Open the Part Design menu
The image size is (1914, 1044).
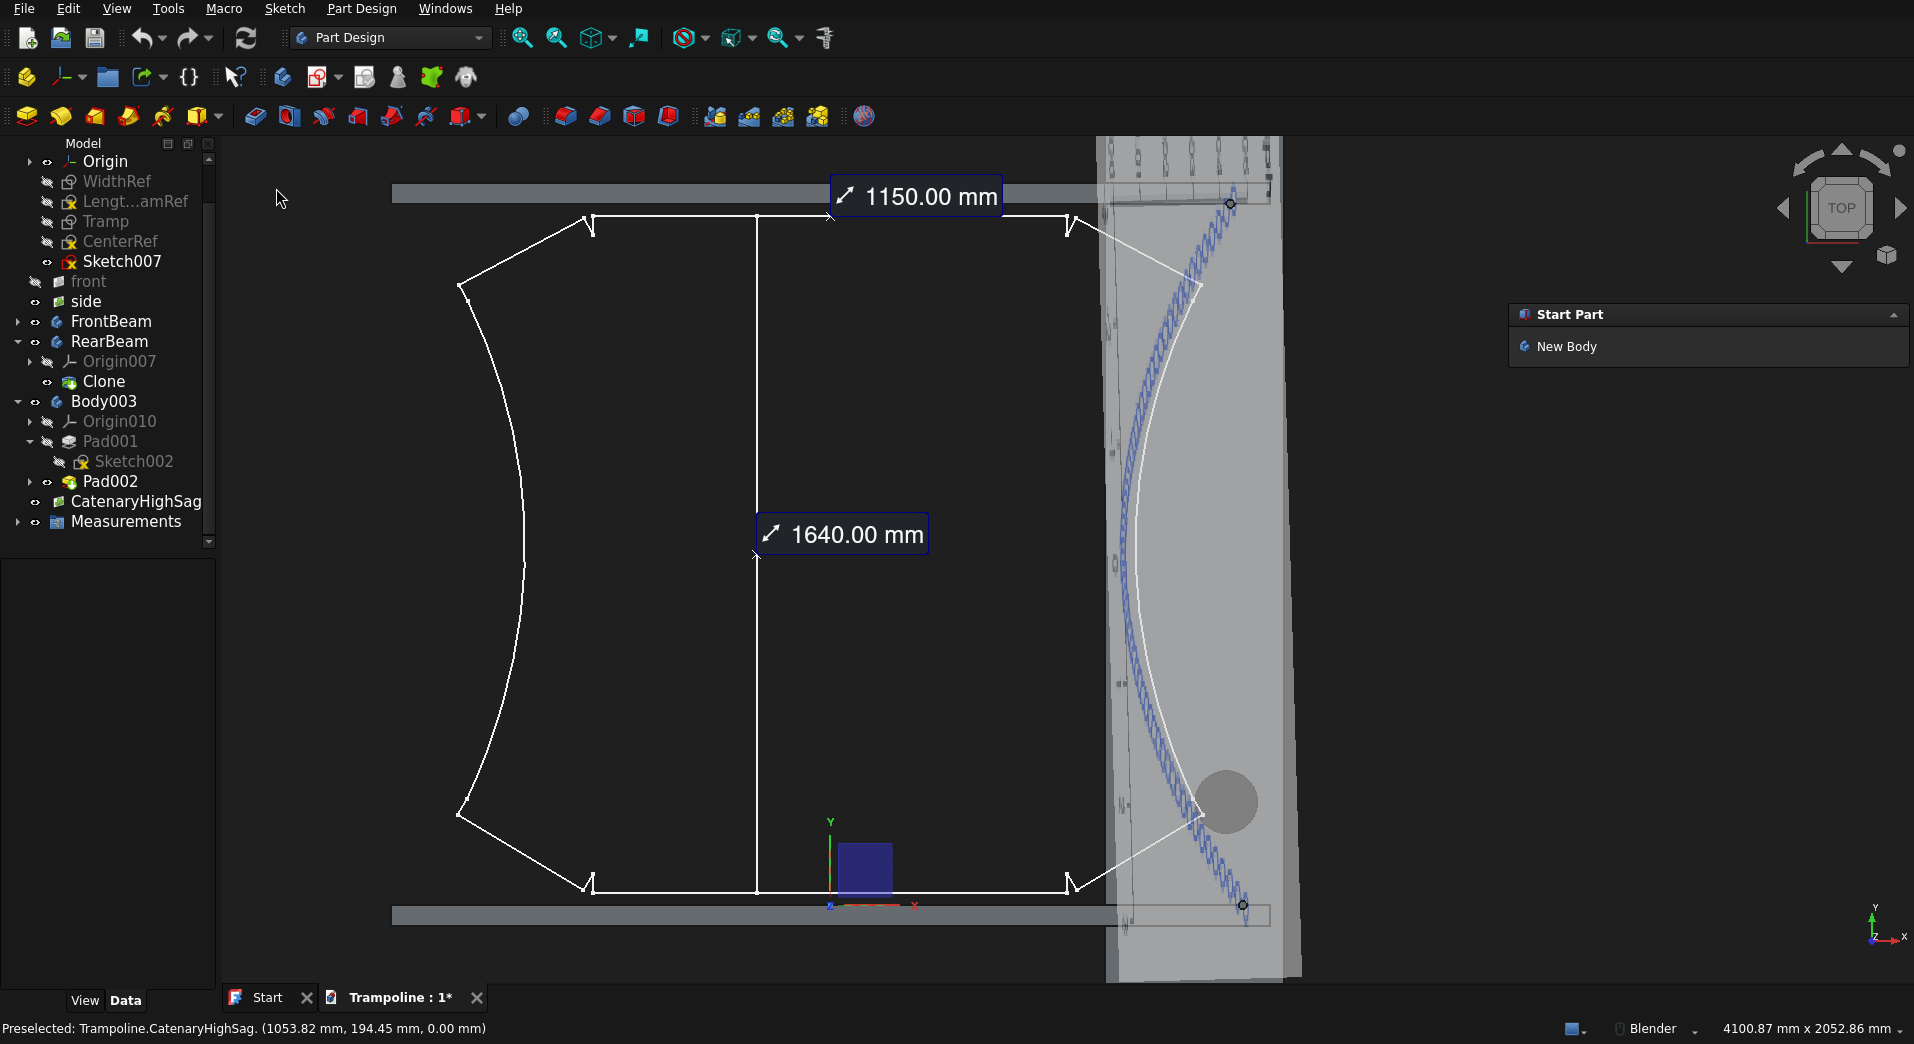(x=362, y=9)
